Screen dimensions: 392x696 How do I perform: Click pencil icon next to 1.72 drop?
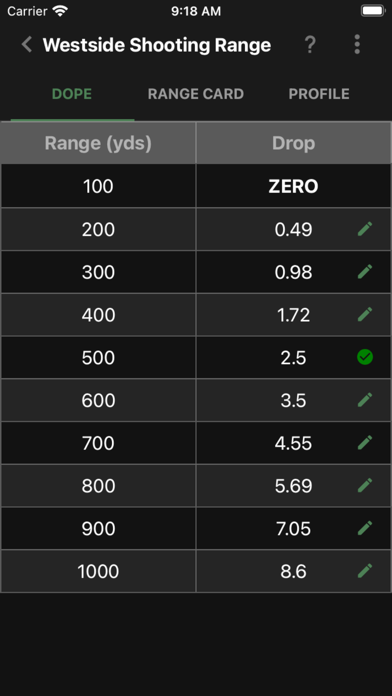pos(365,315)
